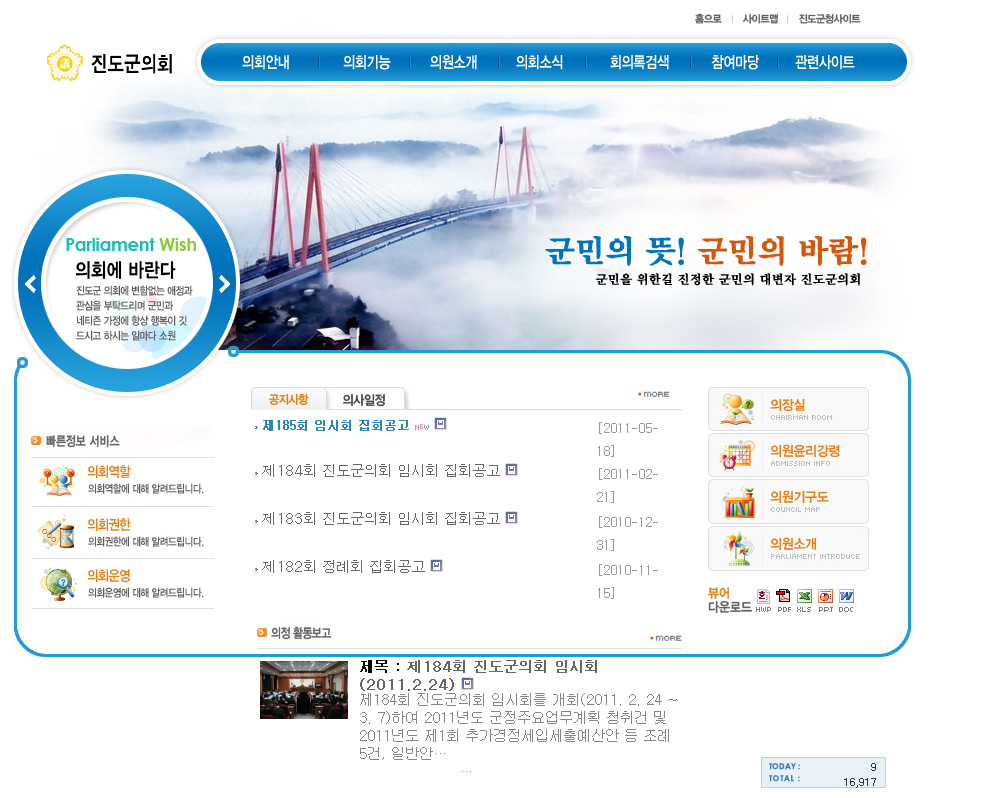Click the PDF viewer download icon
This screenshot has width=993, height=798.
(784, 596)
